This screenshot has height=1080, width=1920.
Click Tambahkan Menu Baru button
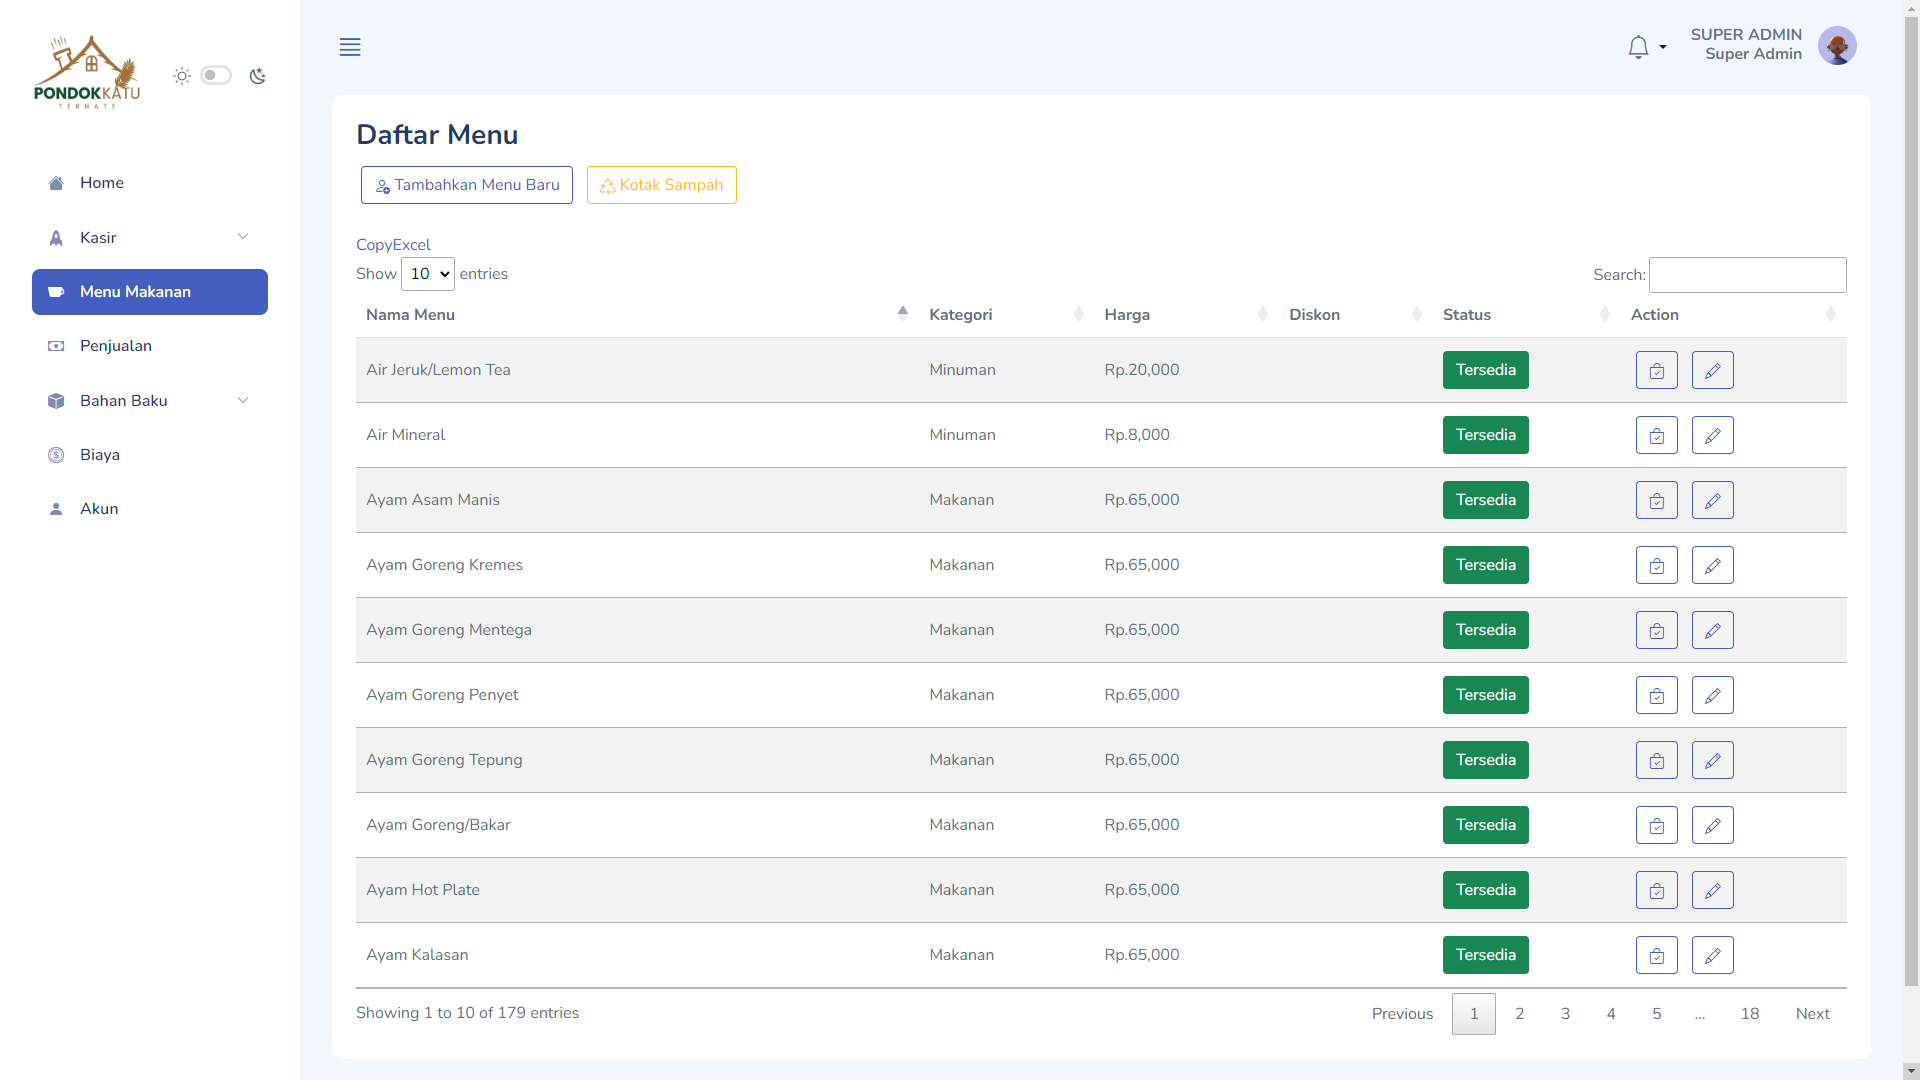pyautogui.click(x=466, y=185)
